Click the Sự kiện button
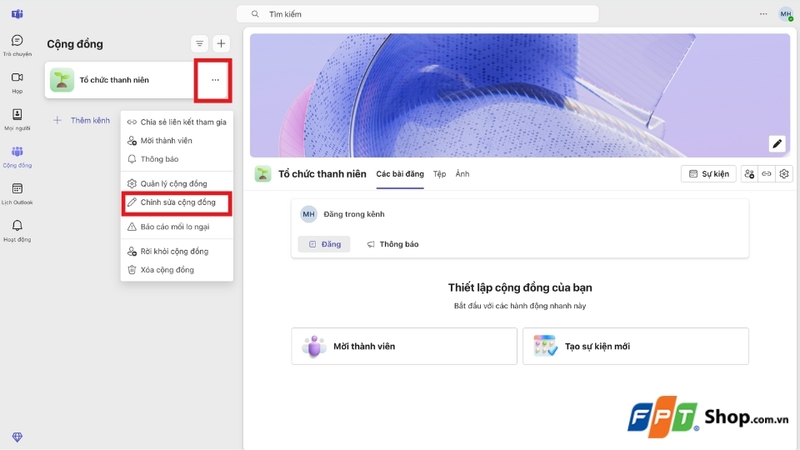 pyautogui.click(x=709, y=174)
